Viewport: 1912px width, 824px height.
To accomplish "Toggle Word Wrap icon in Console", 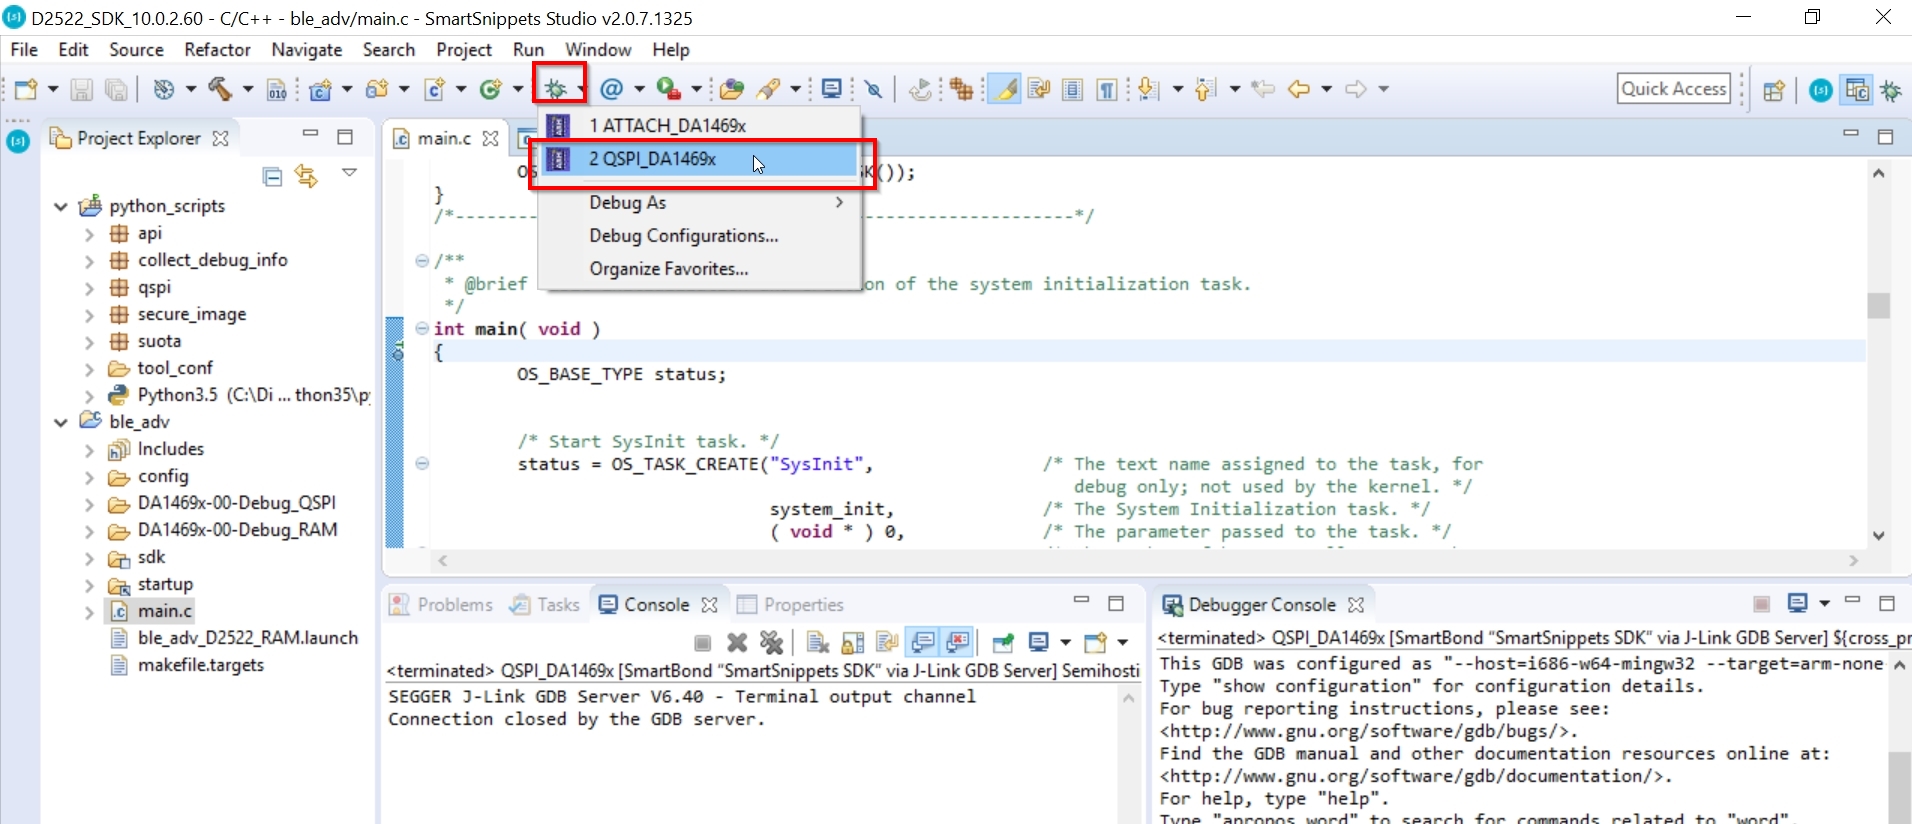I will coord(887,642).
